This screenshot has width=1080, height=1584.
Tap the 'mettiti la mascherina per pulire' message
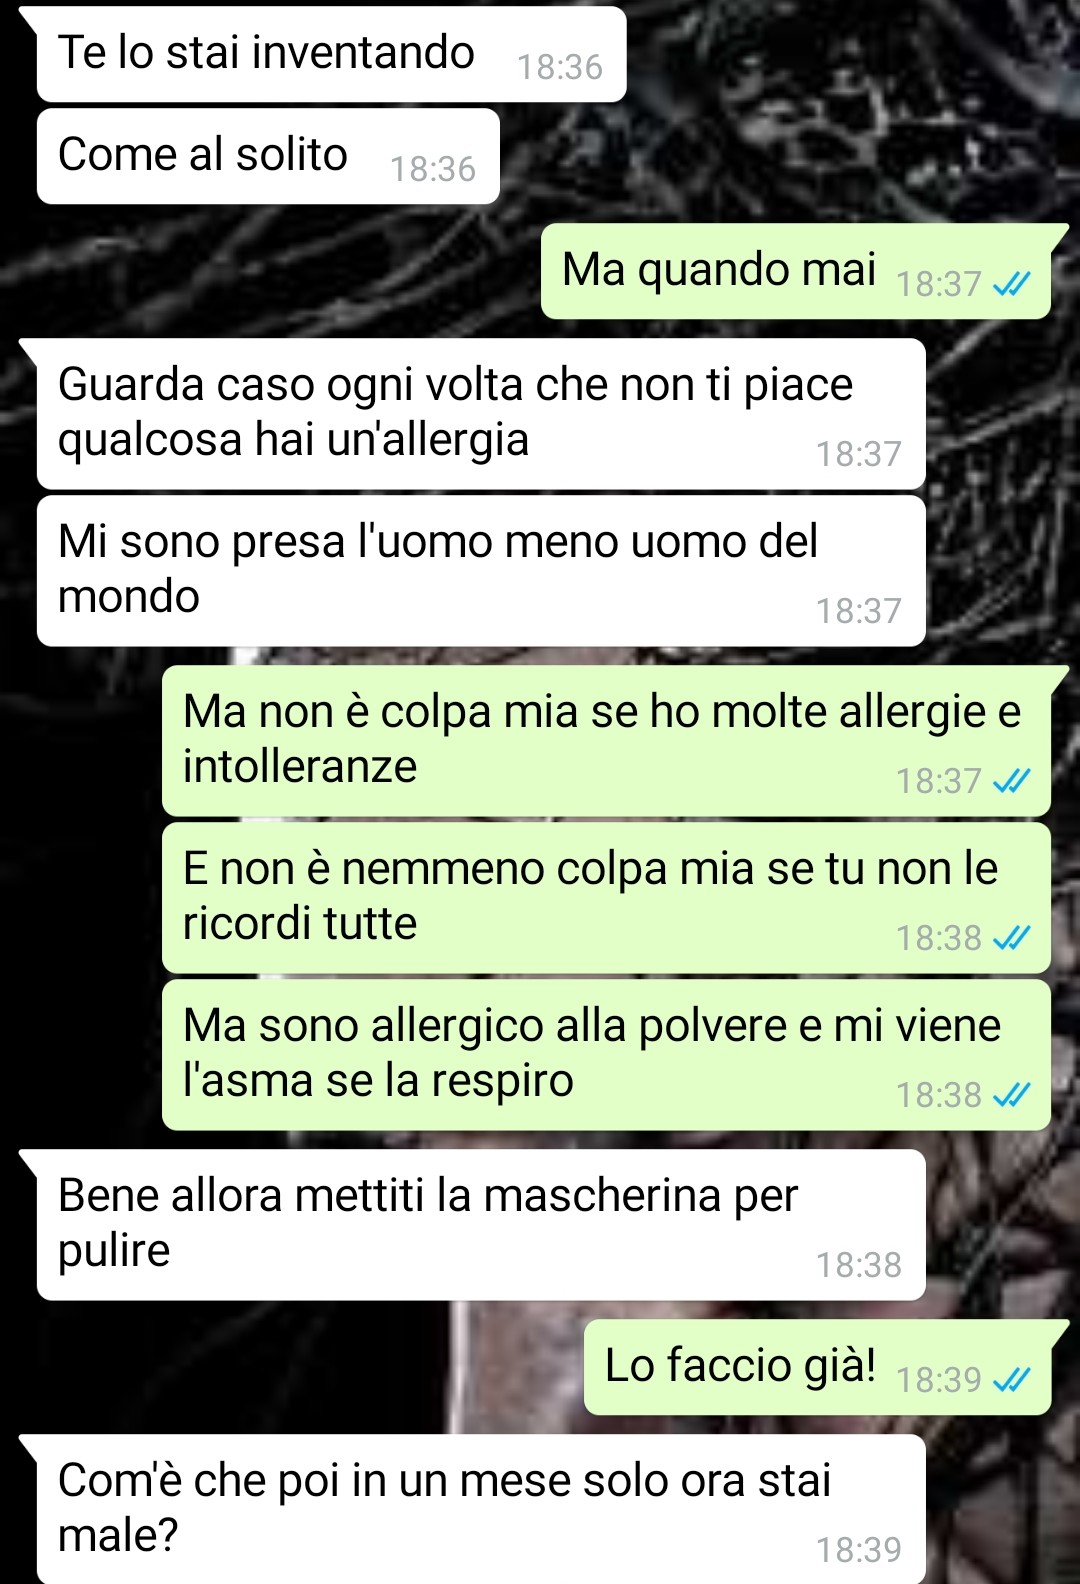click(480, 1225)
